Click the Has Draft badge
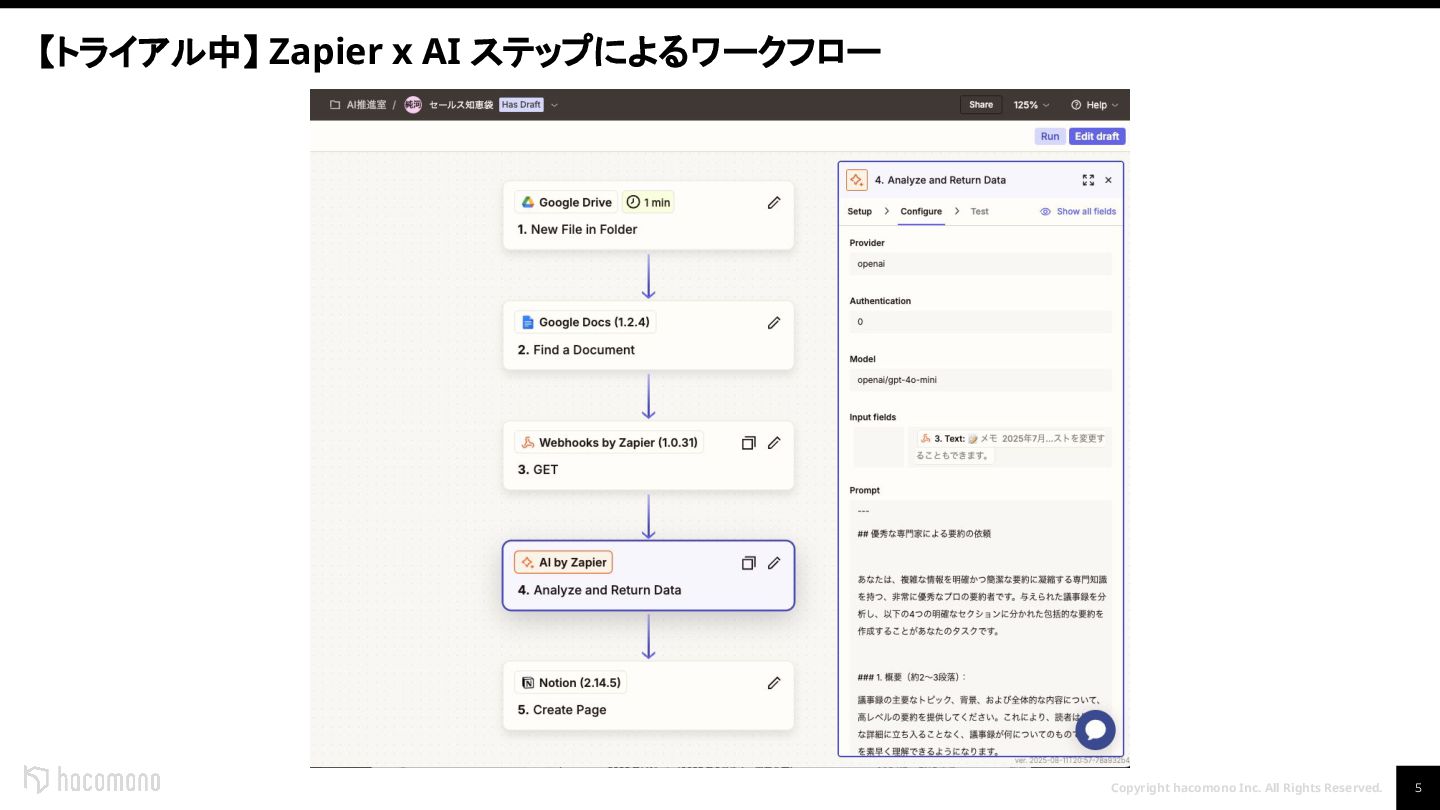 (521, 104)
